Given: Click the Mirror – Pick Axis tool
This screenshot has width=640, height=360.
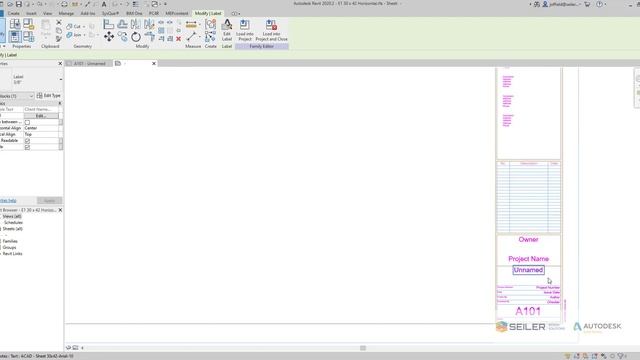Looking at the screenshot, I should pyautogui.click(x=136, y=24).
